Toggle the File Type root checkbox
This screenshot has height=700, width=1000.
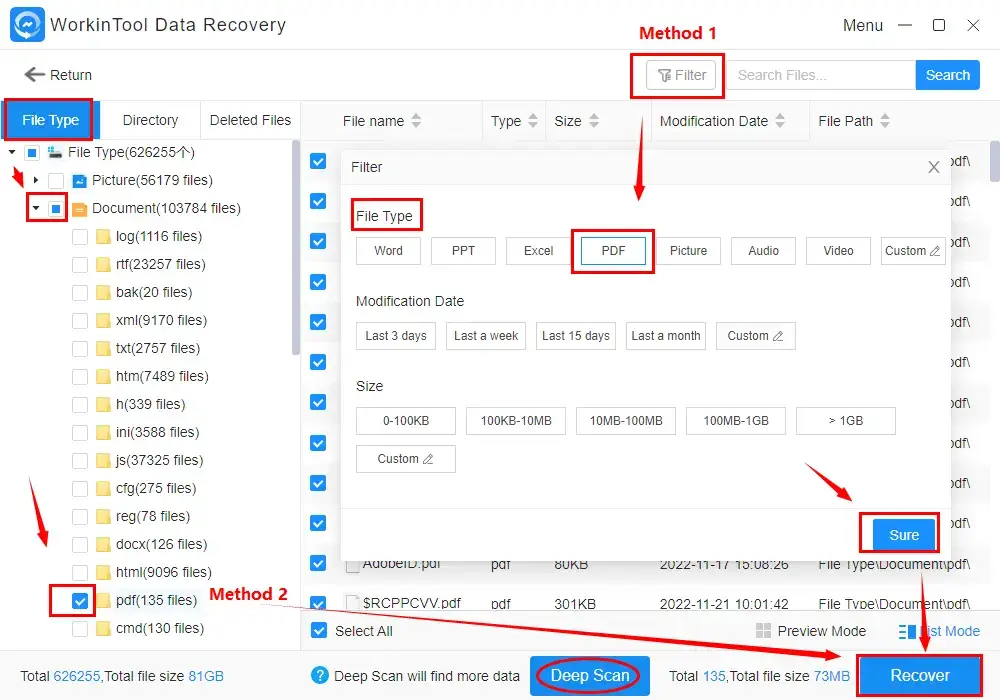32,152
